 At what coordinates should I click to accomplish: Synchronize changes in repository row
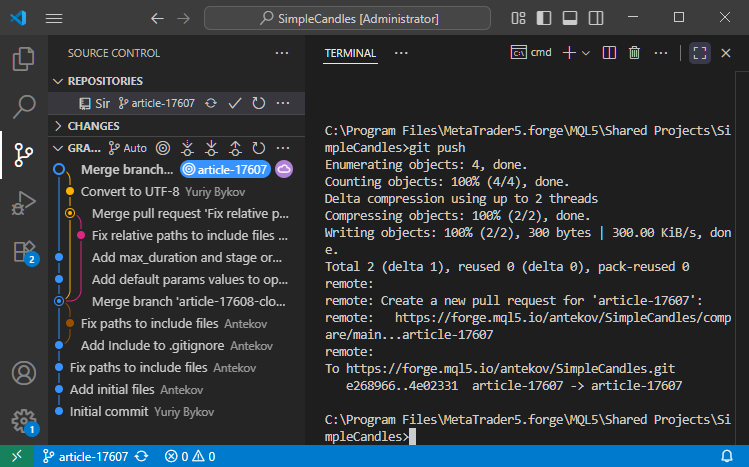coord(211,103)
